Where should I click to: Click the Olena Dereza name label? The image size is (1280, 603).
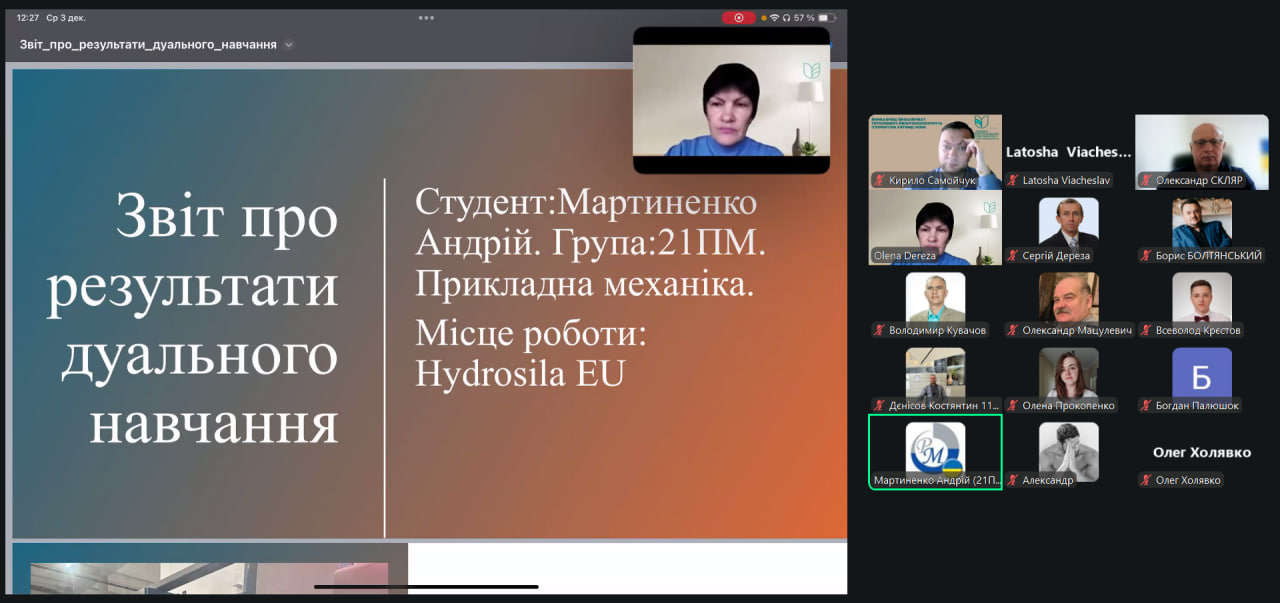pyautogui.click(x=905, y=256)
